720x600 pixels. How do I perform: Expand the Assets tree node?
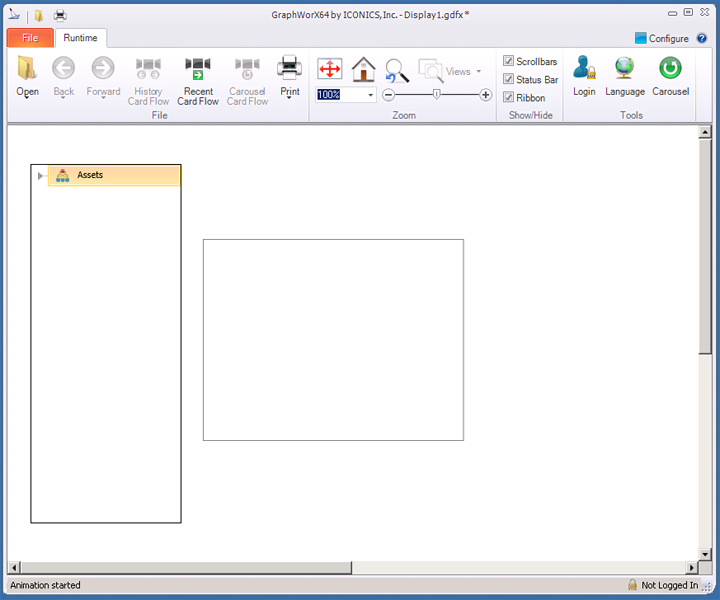[40, 176]
